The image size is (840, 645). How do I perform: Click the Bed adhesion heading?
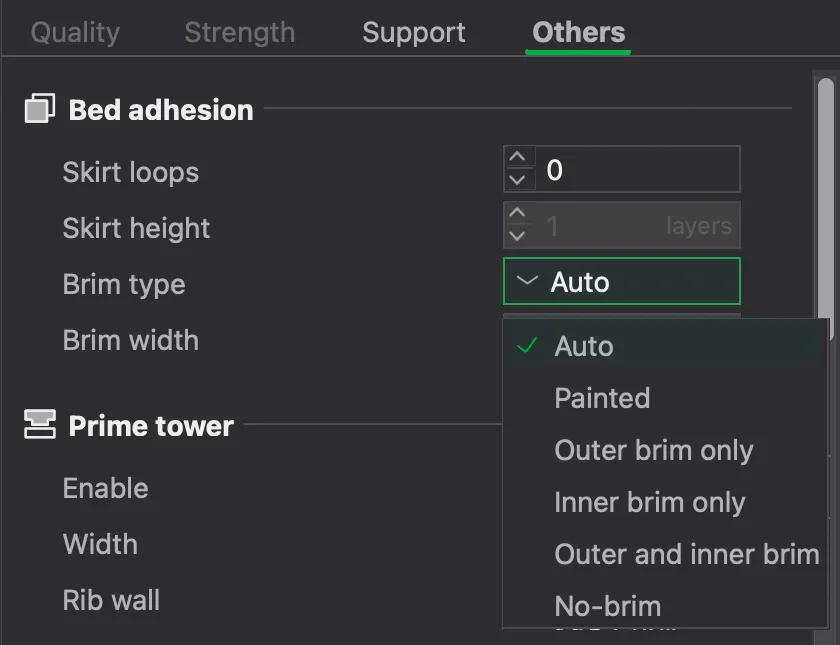tap(161, 110)
